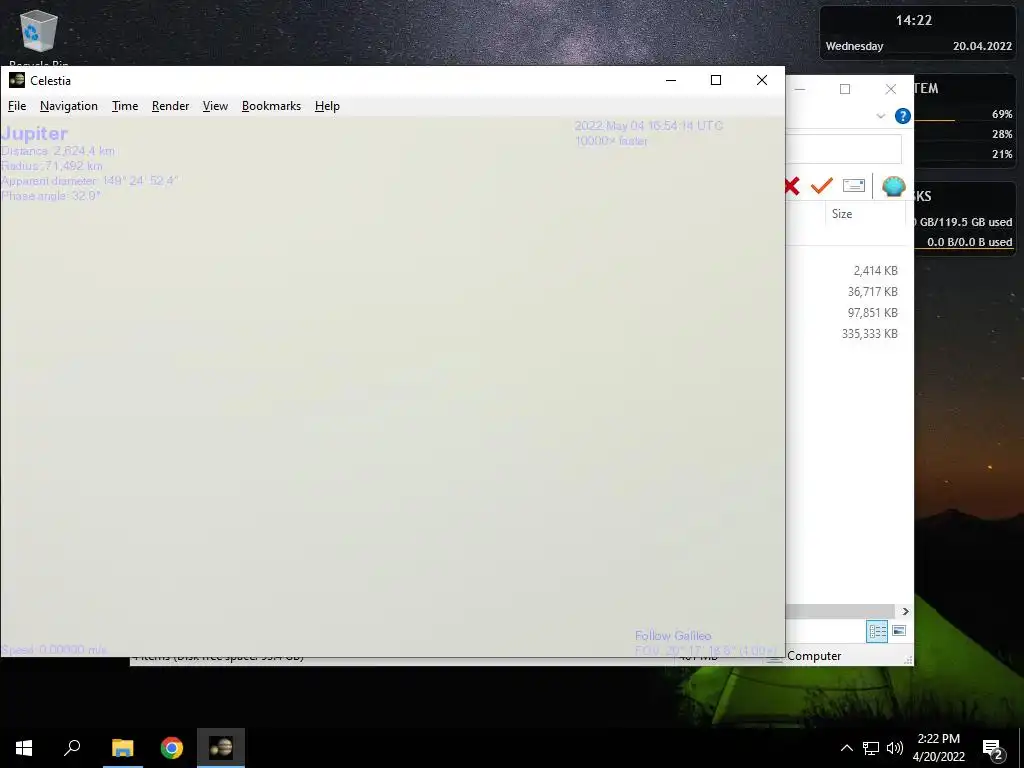Open the notification center icon
The image size is (1024, 768).
click(993, 749)
